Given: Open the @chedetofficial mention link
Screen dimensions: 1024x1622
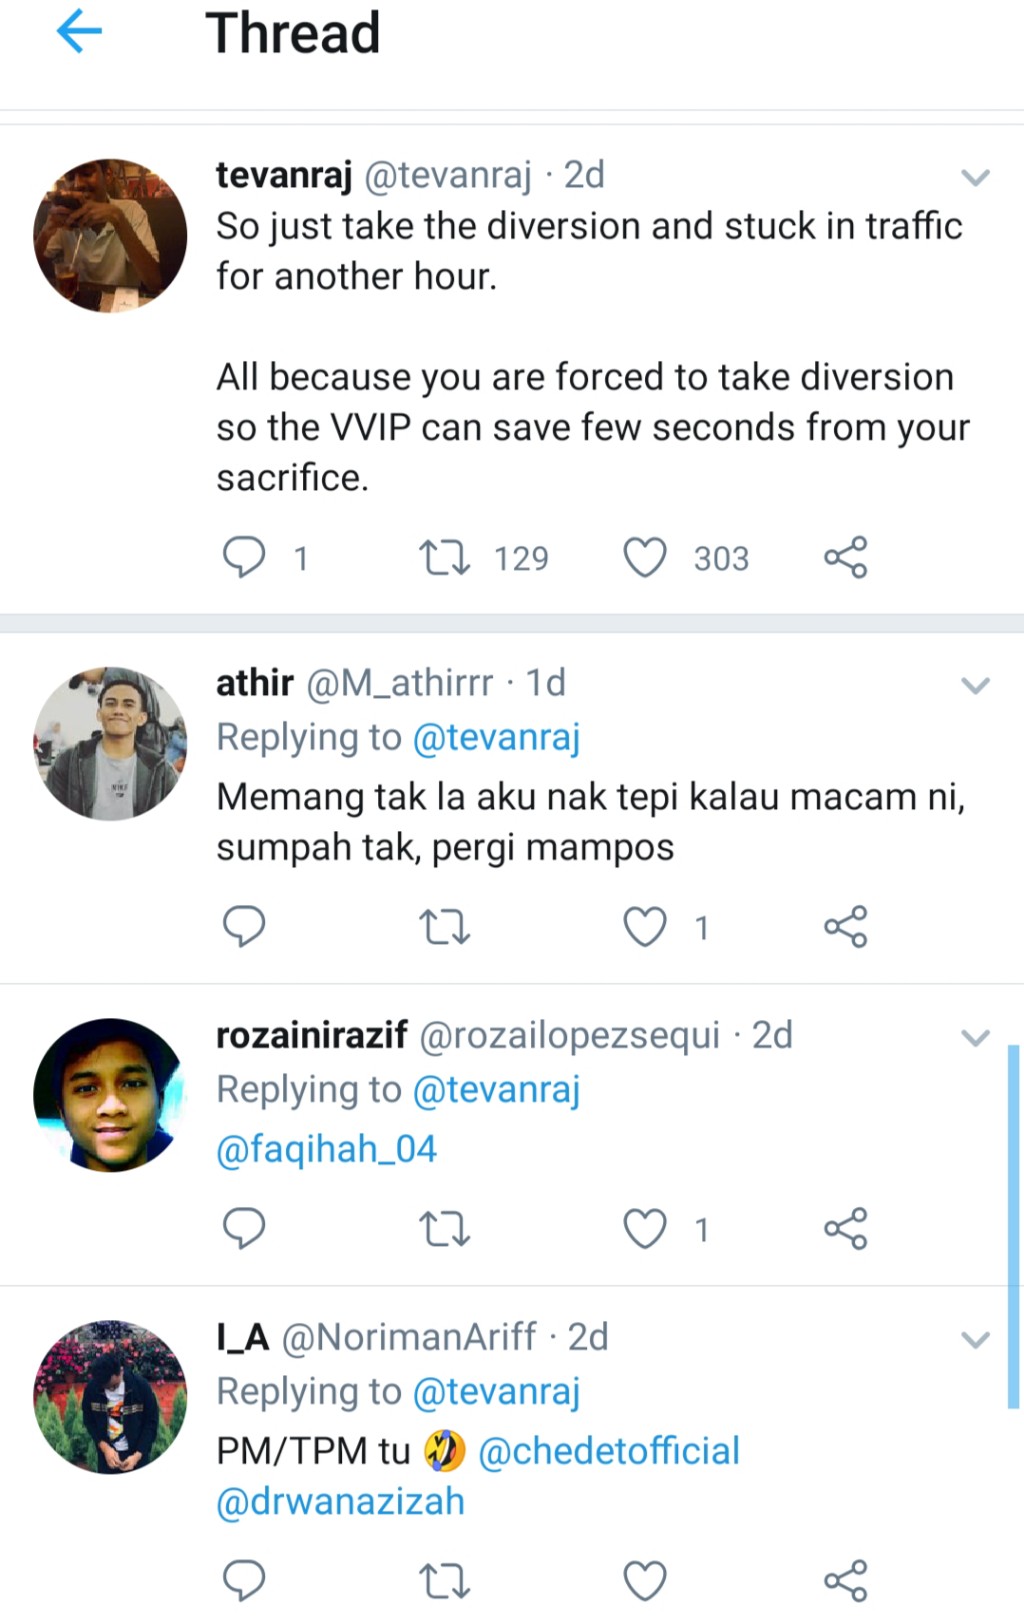Looking at the screenshot, I should point(609,1451).
